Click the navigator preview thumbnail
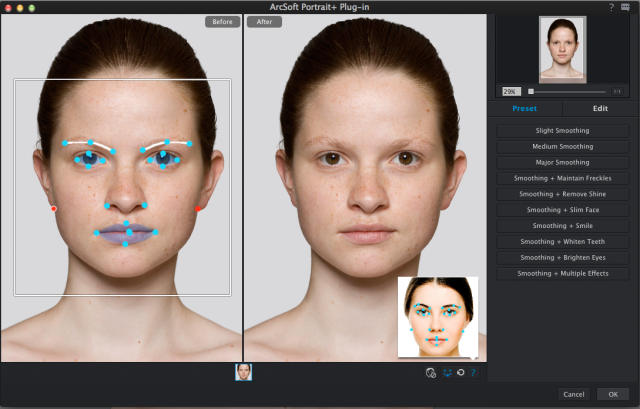The height and width of the screenshot is (409, 640). pos(562,49)
